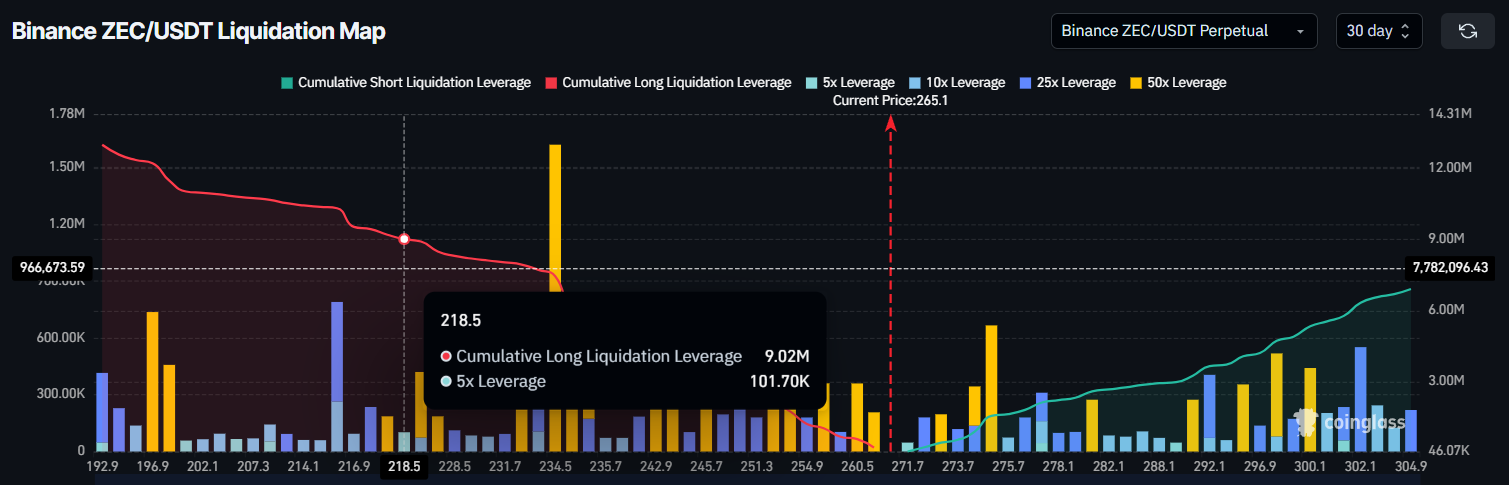Click the yellow 50x Leverage legend swatch

click(x=1134, y=83)
